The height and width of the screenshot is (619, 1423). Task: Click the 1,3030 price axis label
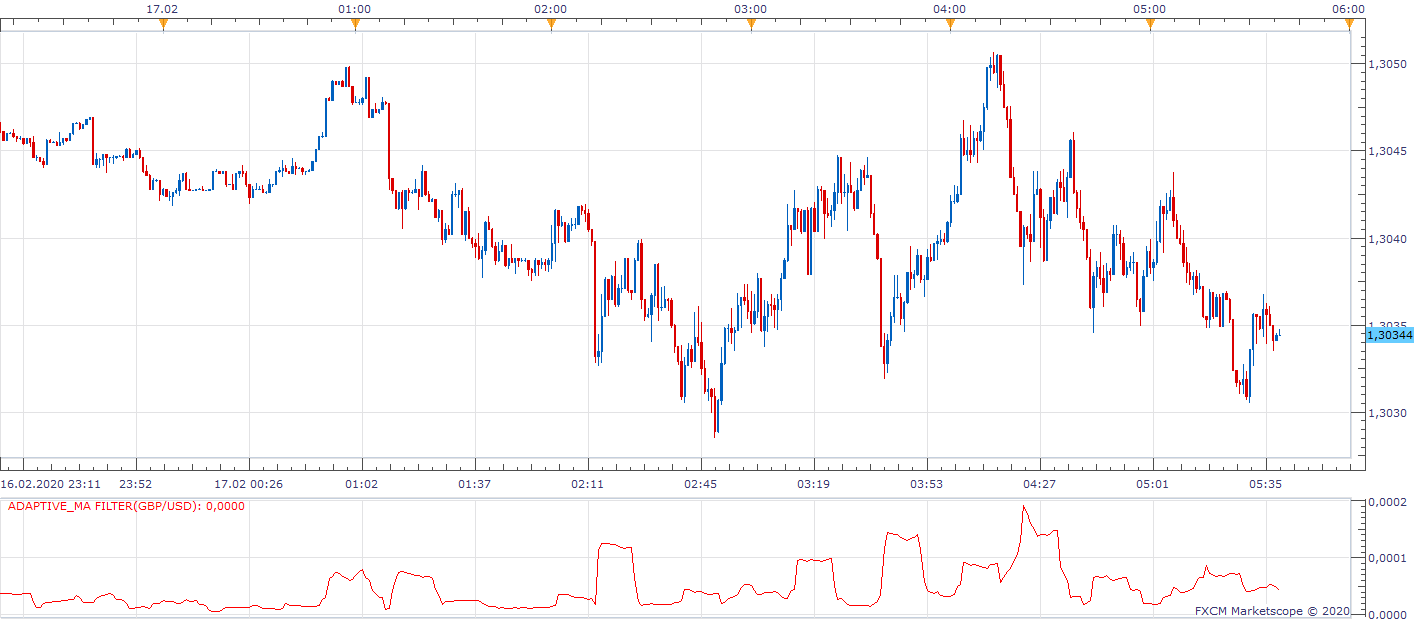(1388, 413)
